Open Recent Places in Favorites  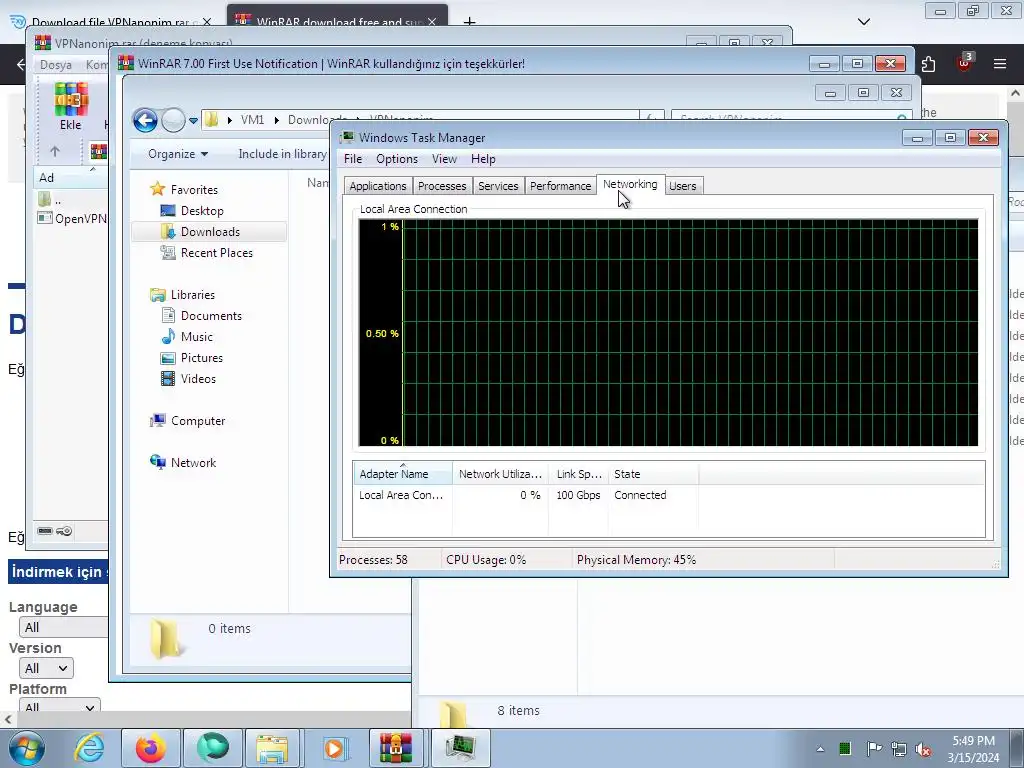(216, 253)
